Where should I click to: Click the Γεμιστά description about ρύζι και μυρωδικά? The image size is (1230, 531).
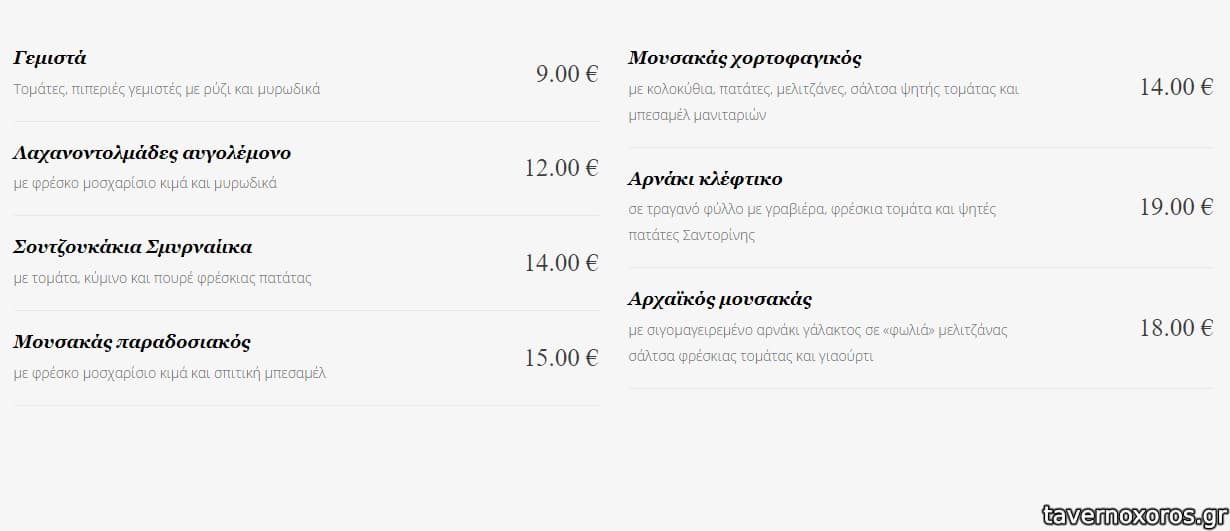coord(167,89)
